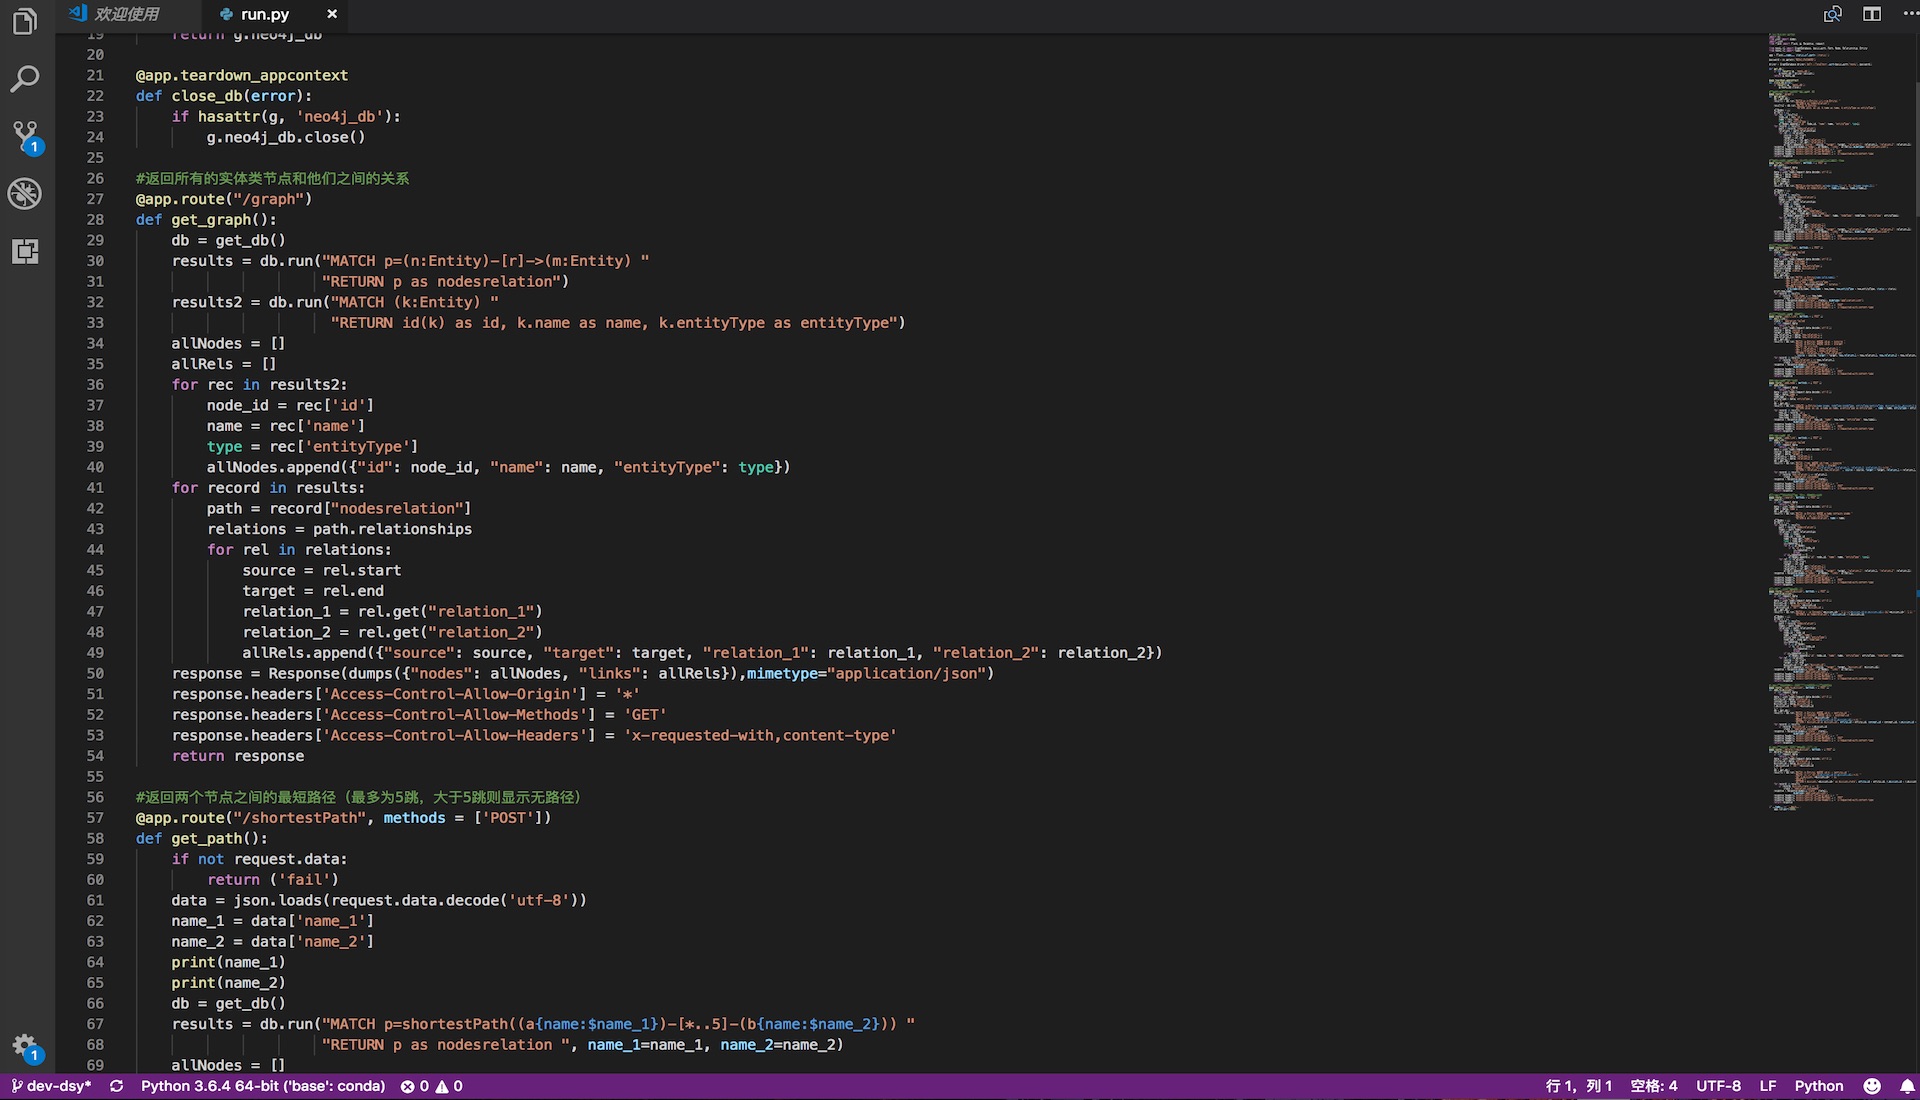Screen dimensions: 1920x1100
Task: Open the Source Control view icon
Action: pyautogui.click(x=25, y=137)
